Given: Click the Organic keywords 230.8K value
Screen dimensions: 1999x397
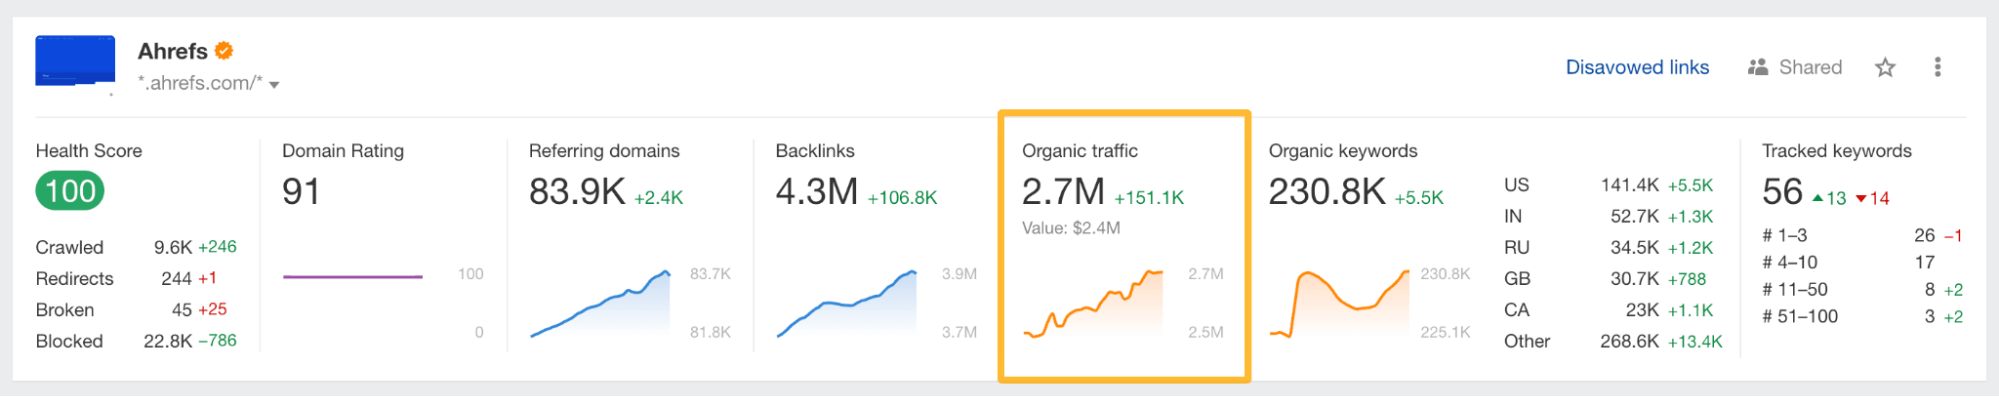Looking at the screenshot, I should pos(1327,191).
